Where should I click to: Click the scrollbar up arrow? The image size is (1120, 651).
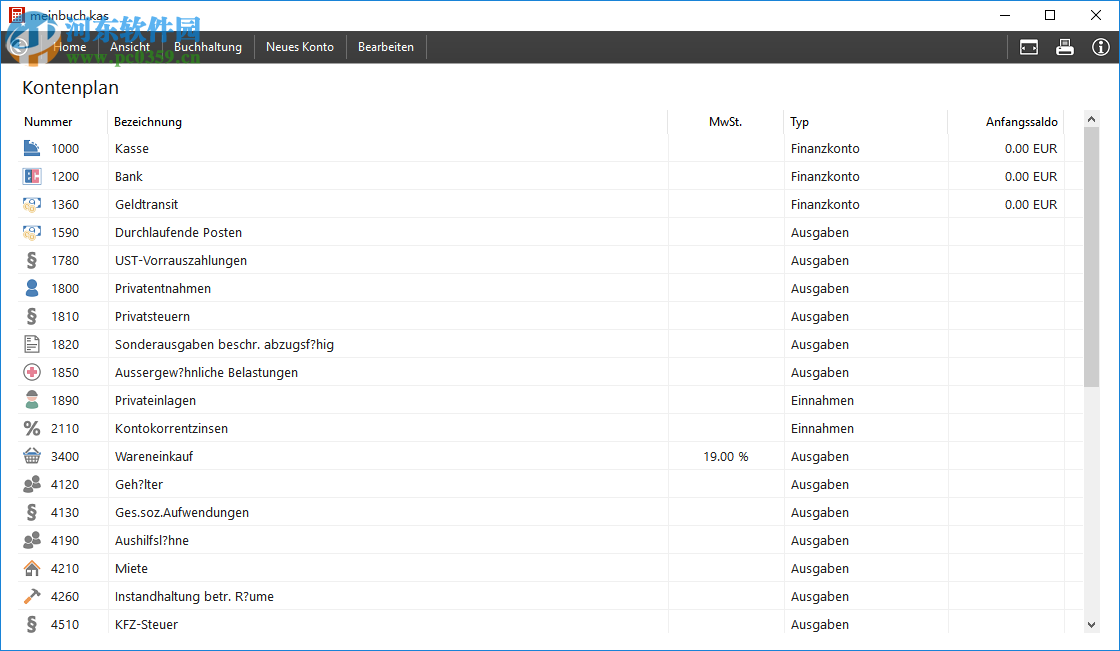1091,119
